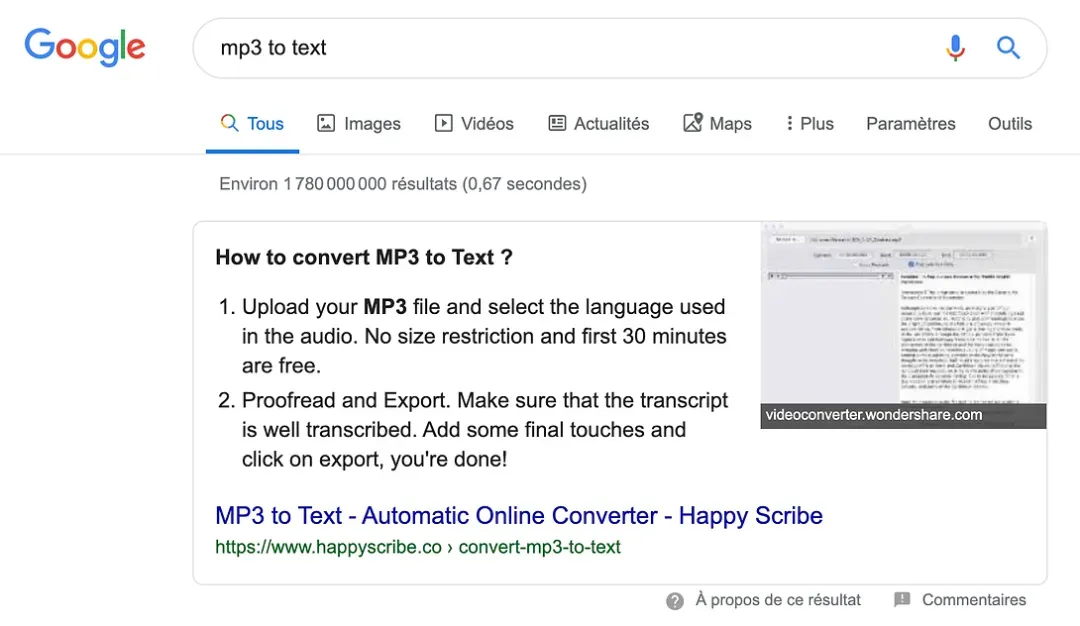This screenshot has height=626, width=1080.
Task: Click 'How to convert MP3 to Text ?' heading
Action: 364,257
